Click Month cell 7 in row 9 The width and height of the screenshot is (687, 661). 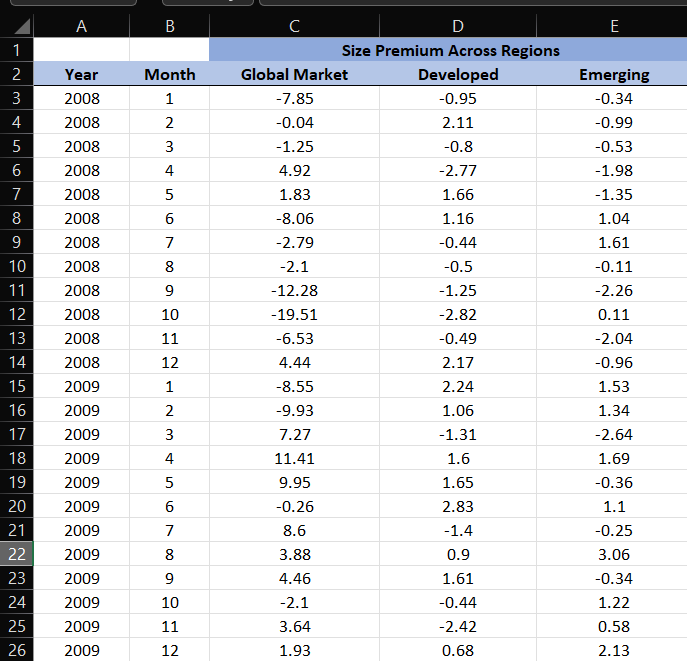170,242
